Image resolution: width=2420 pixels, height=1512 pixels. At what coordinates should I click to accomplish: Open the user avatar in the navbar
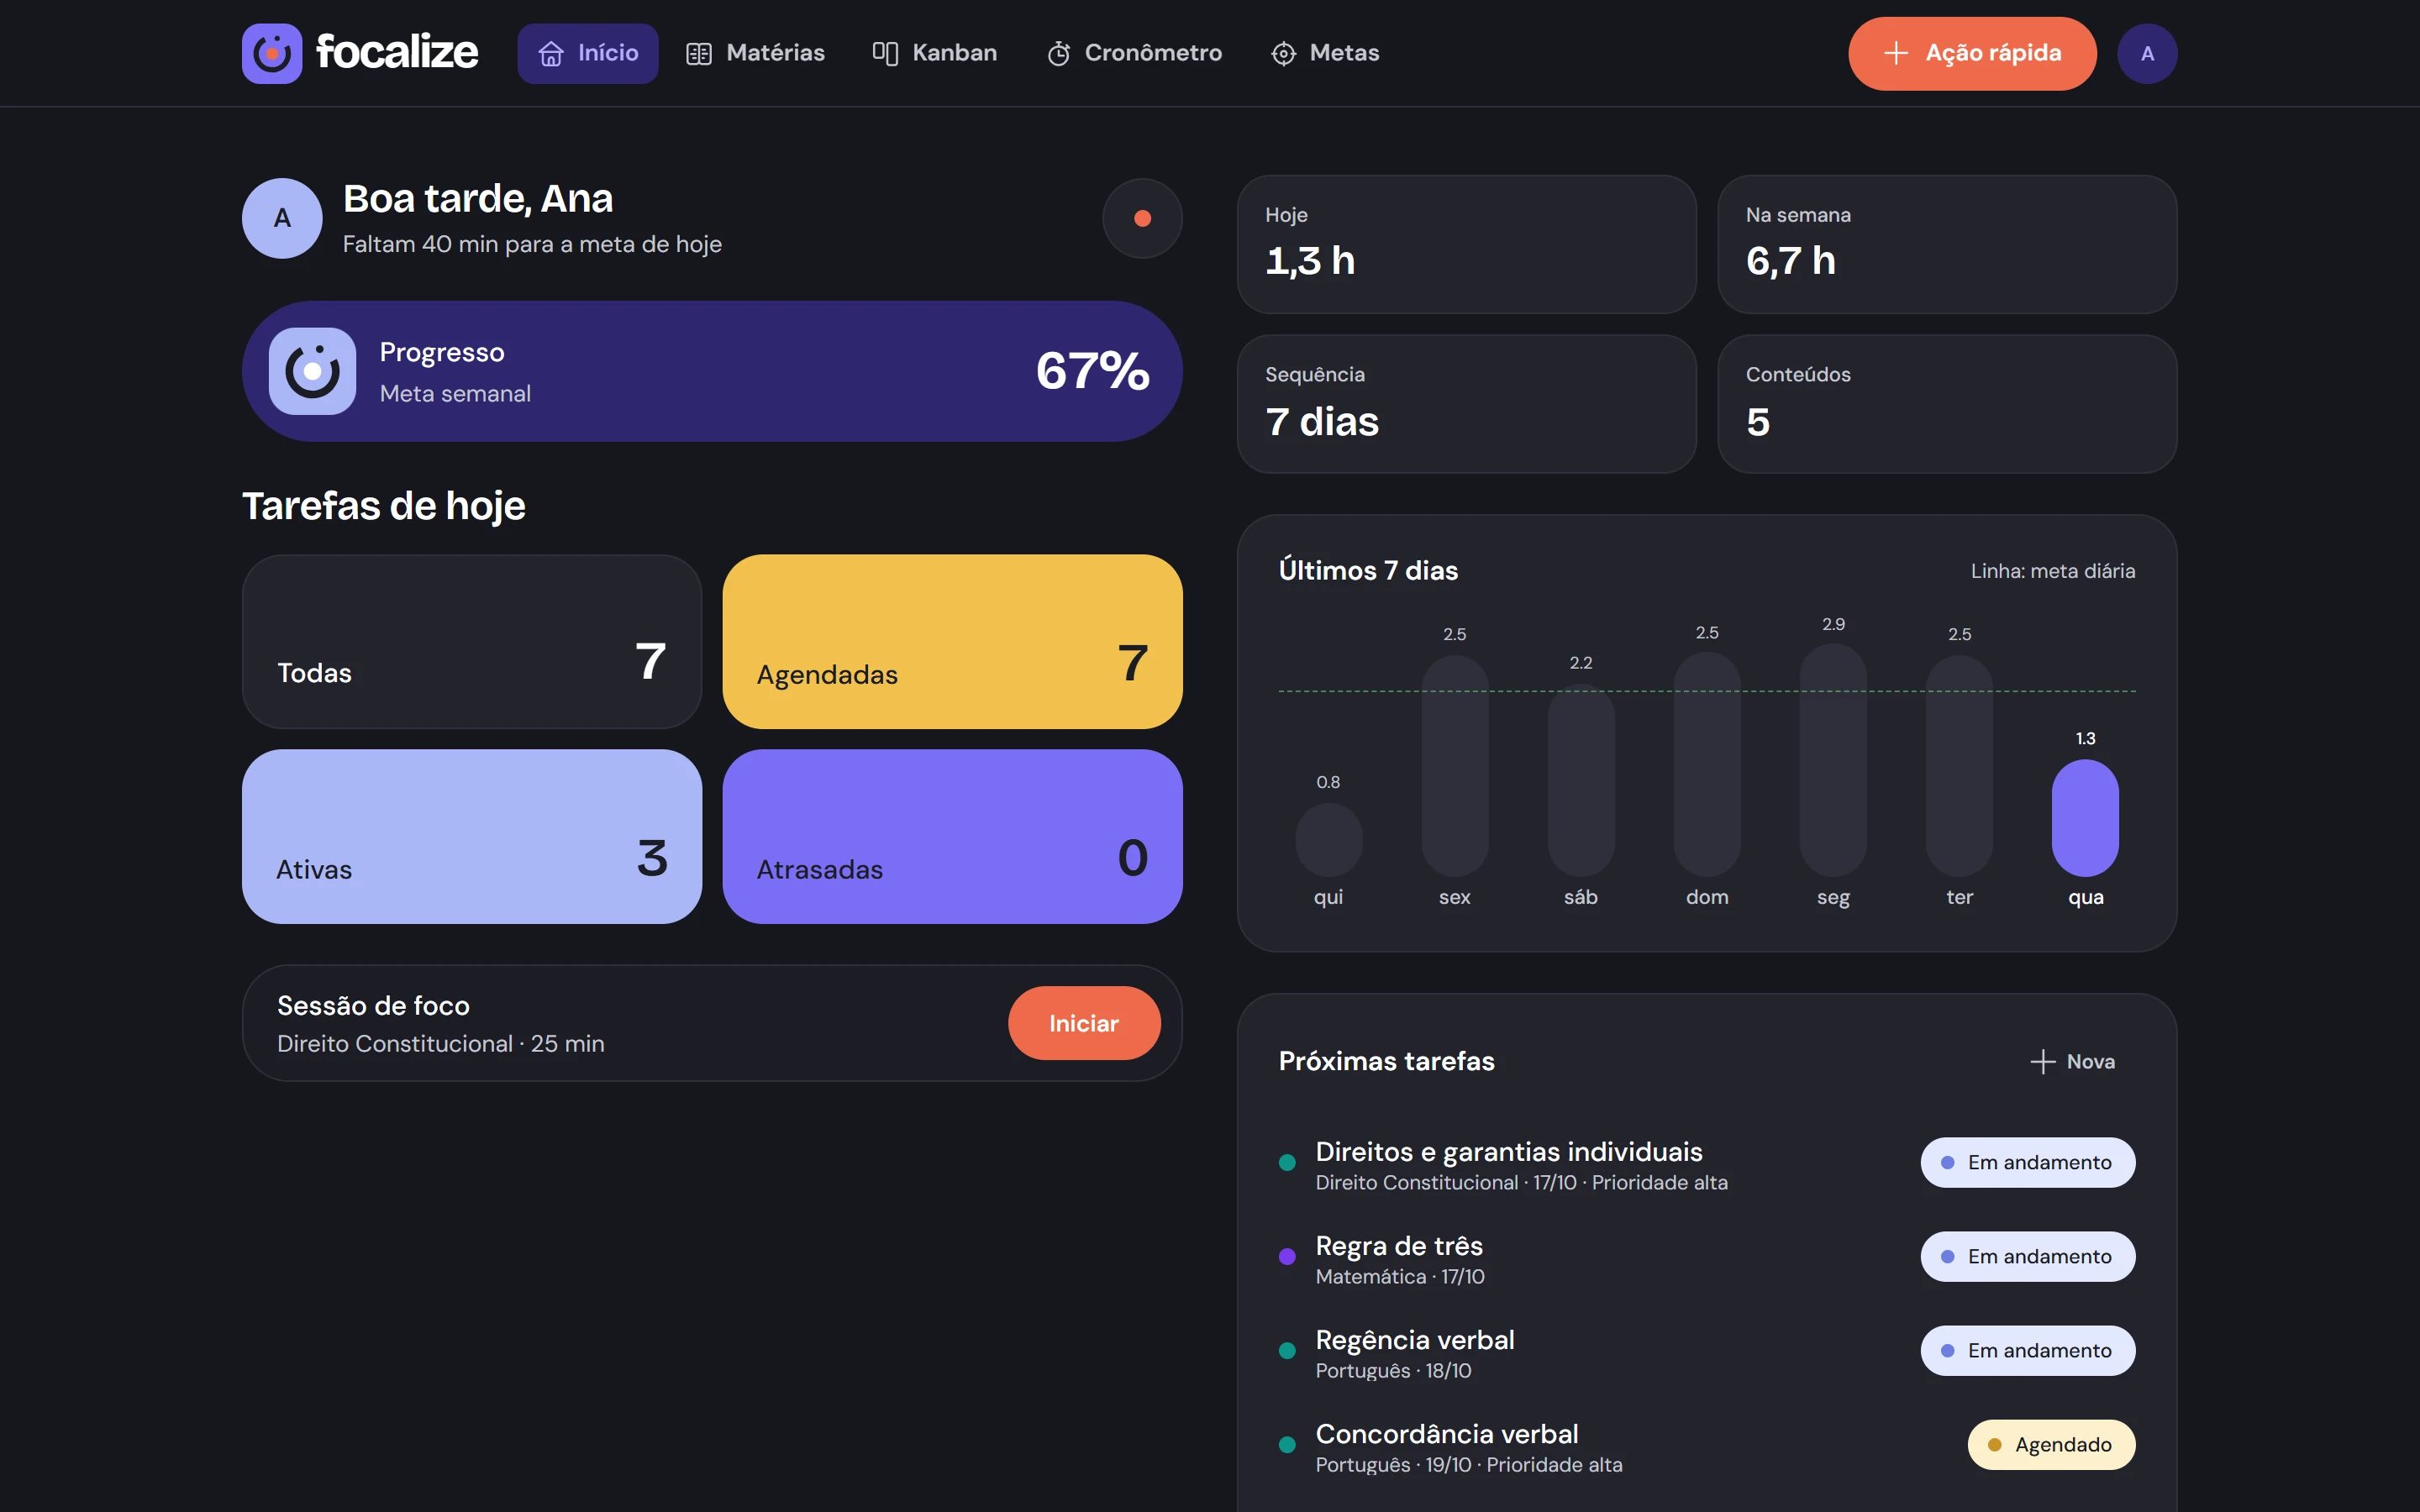[2147, 53]
